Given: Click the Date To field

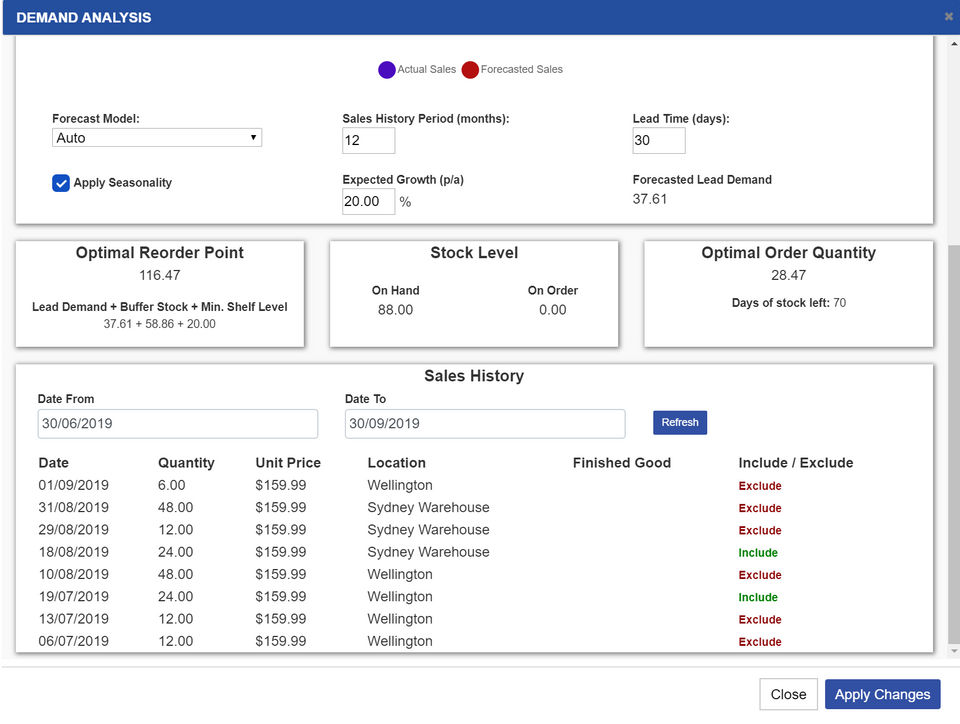Looking at the screenshot, I should point(484,423).
